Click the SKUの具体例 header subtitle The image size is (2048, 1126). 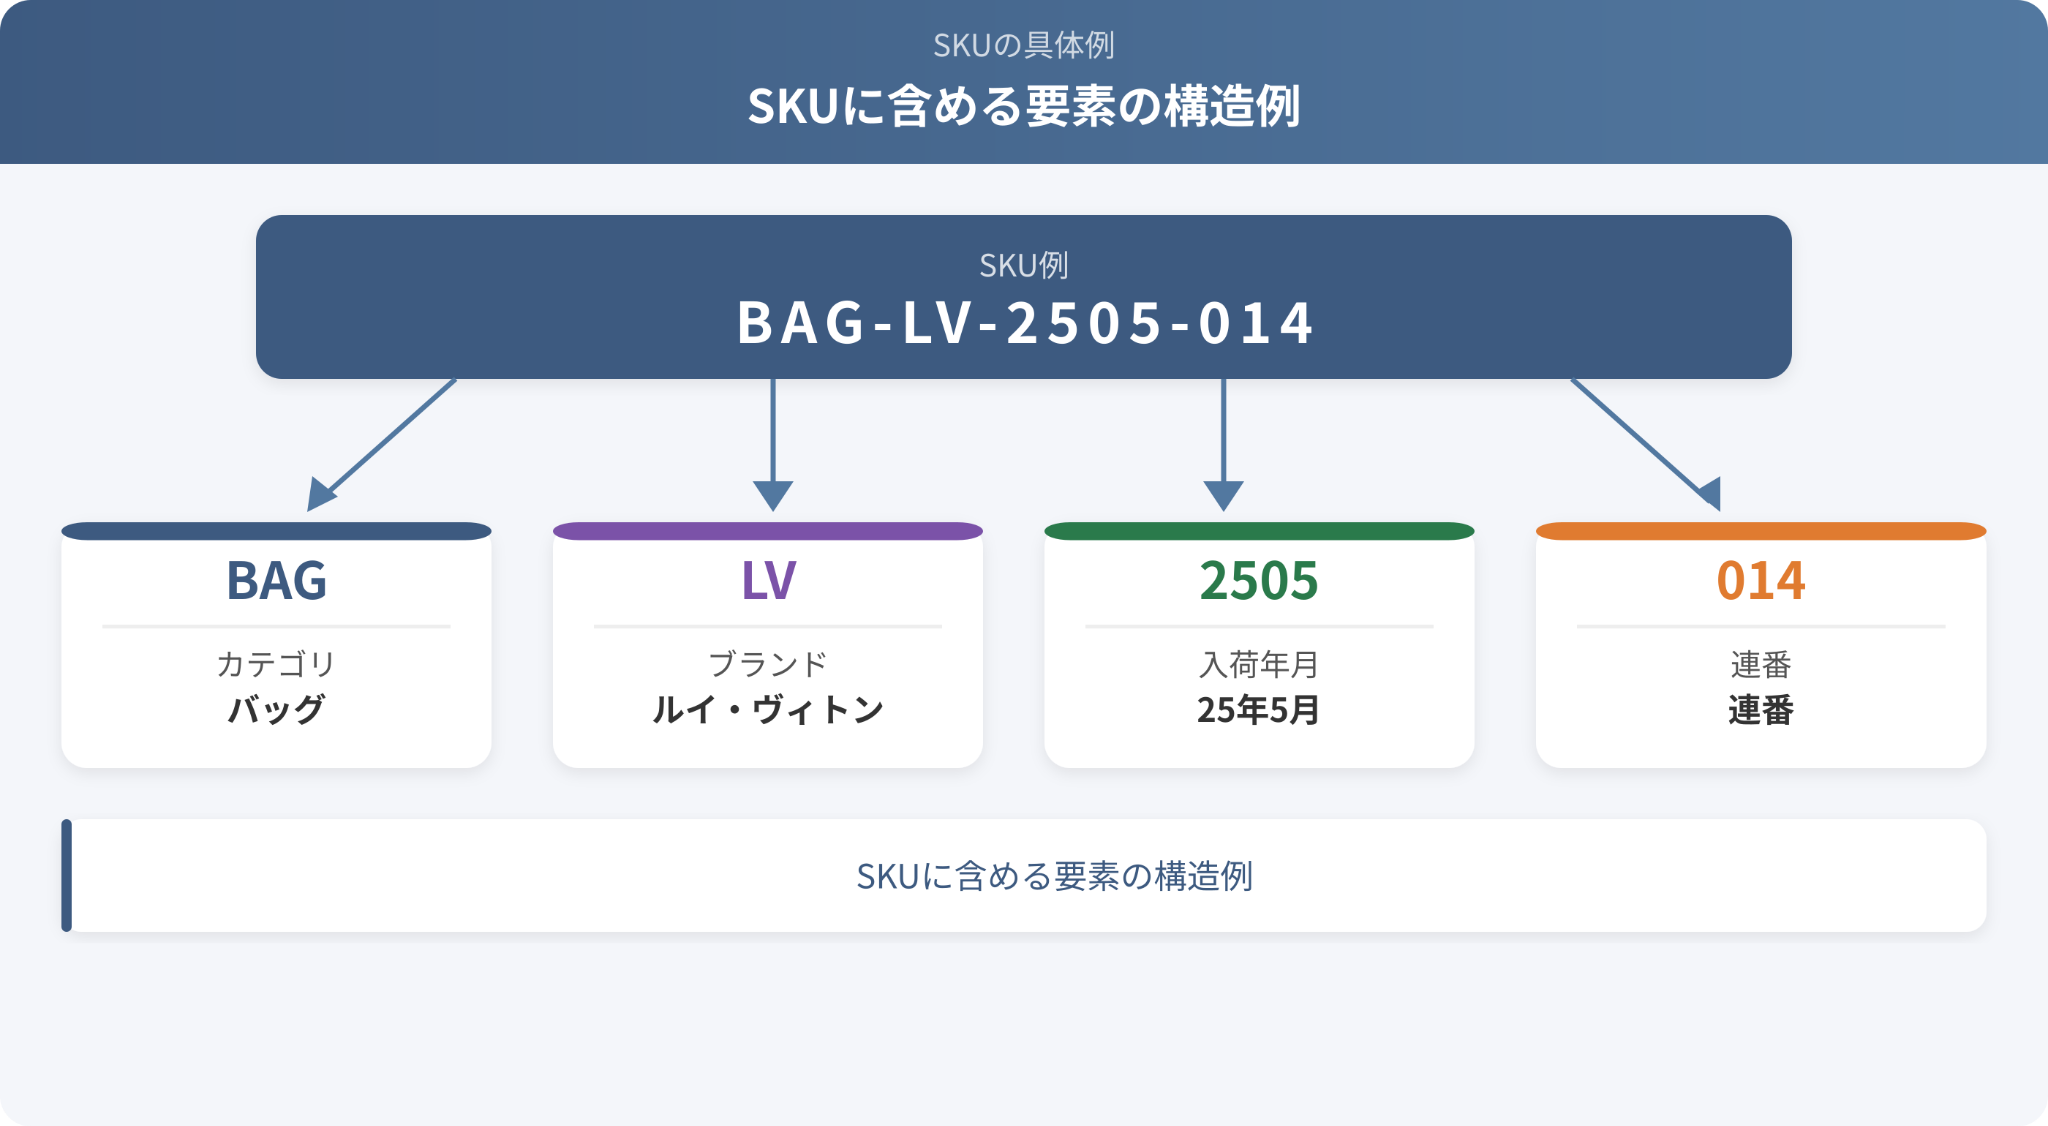[x=1024, y=45]
